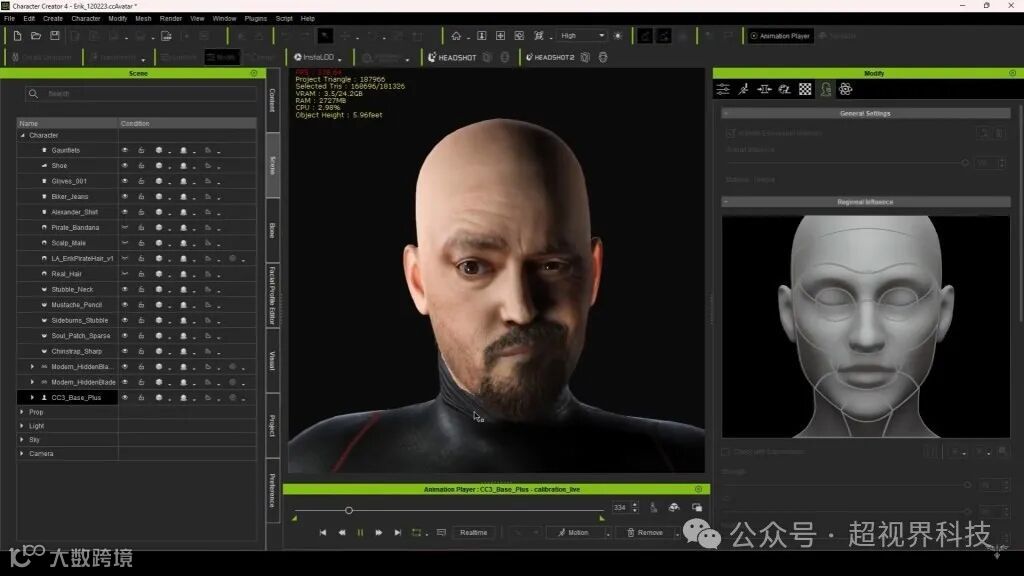Collapse the Character tree node
1024x576 pixels.
pyautogui.click(x=23, y=136)
